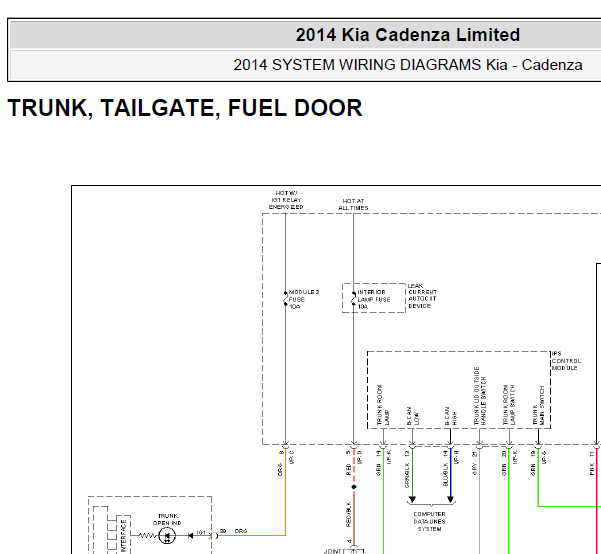Click the 'Computer Data Lines System' label
This screenshot has height=554, width=601.
(x=429, y=521)
